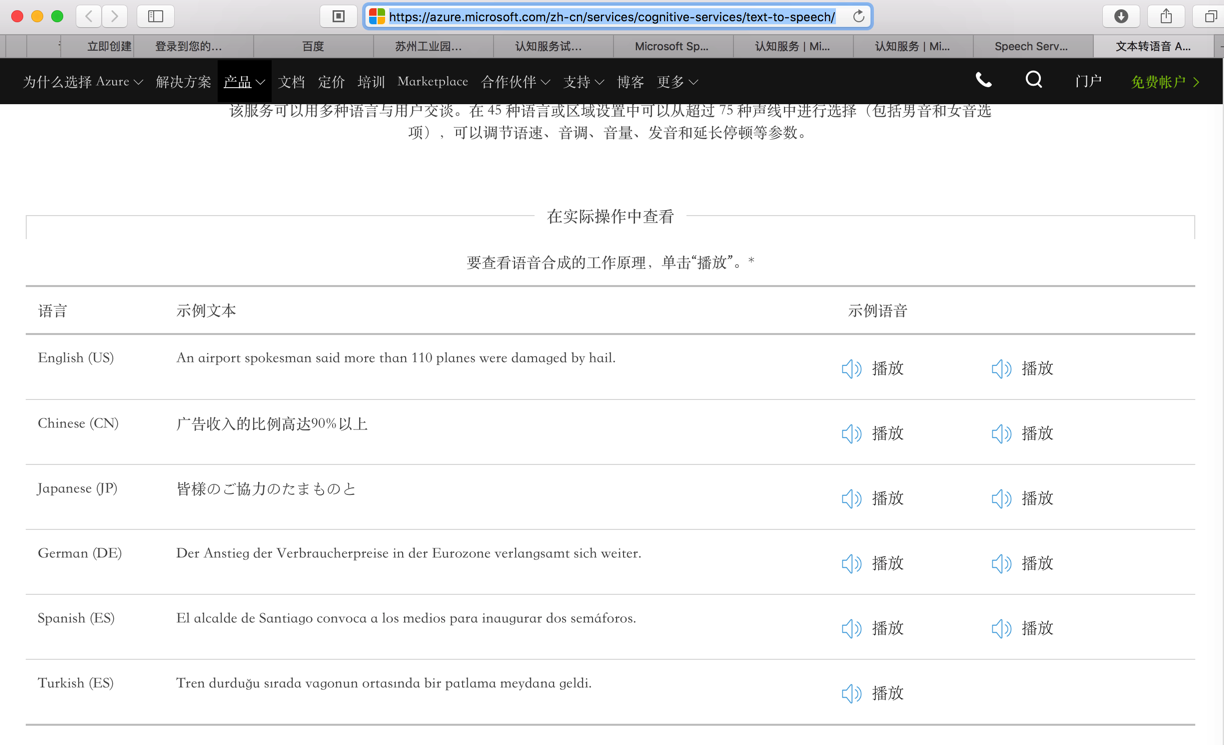Expand the 更多 dropdown
Viewport: 1224px width, 745px height.
point(678,82)
